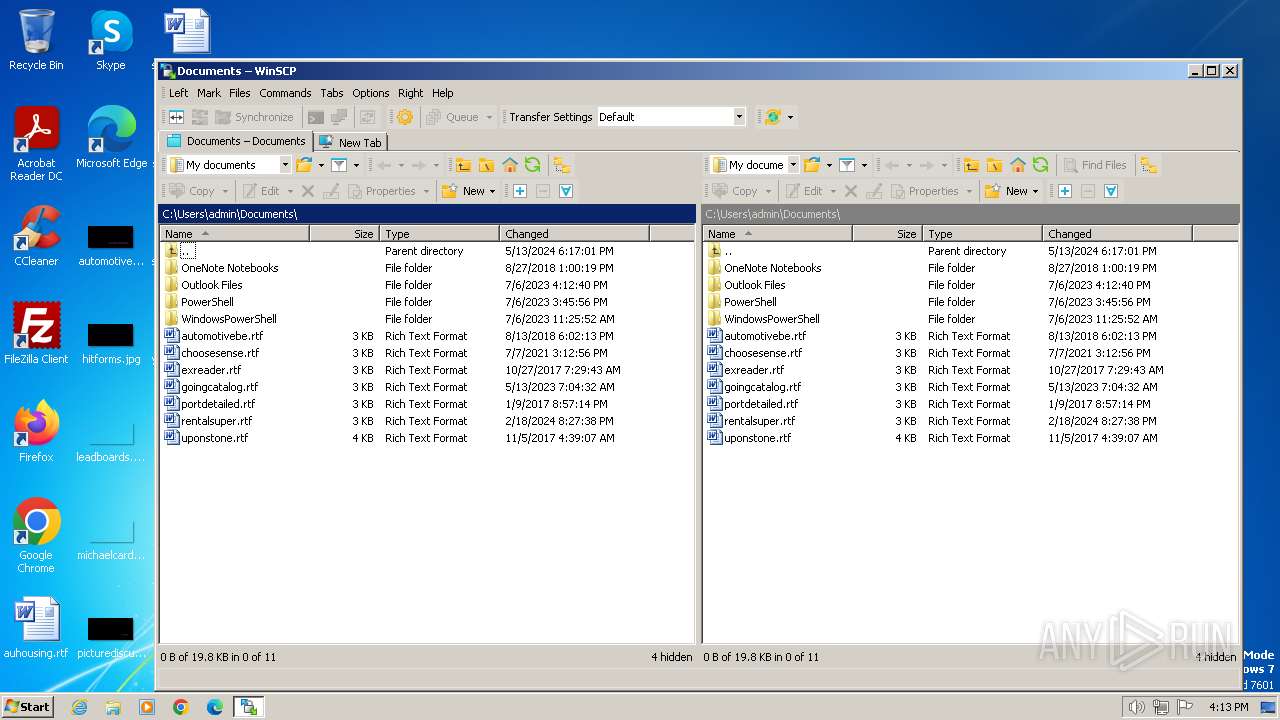This screenshot has width=1280, height=720.
Task: Expand My documents drive dropdown in left panel
Action: tap(285, 165)
